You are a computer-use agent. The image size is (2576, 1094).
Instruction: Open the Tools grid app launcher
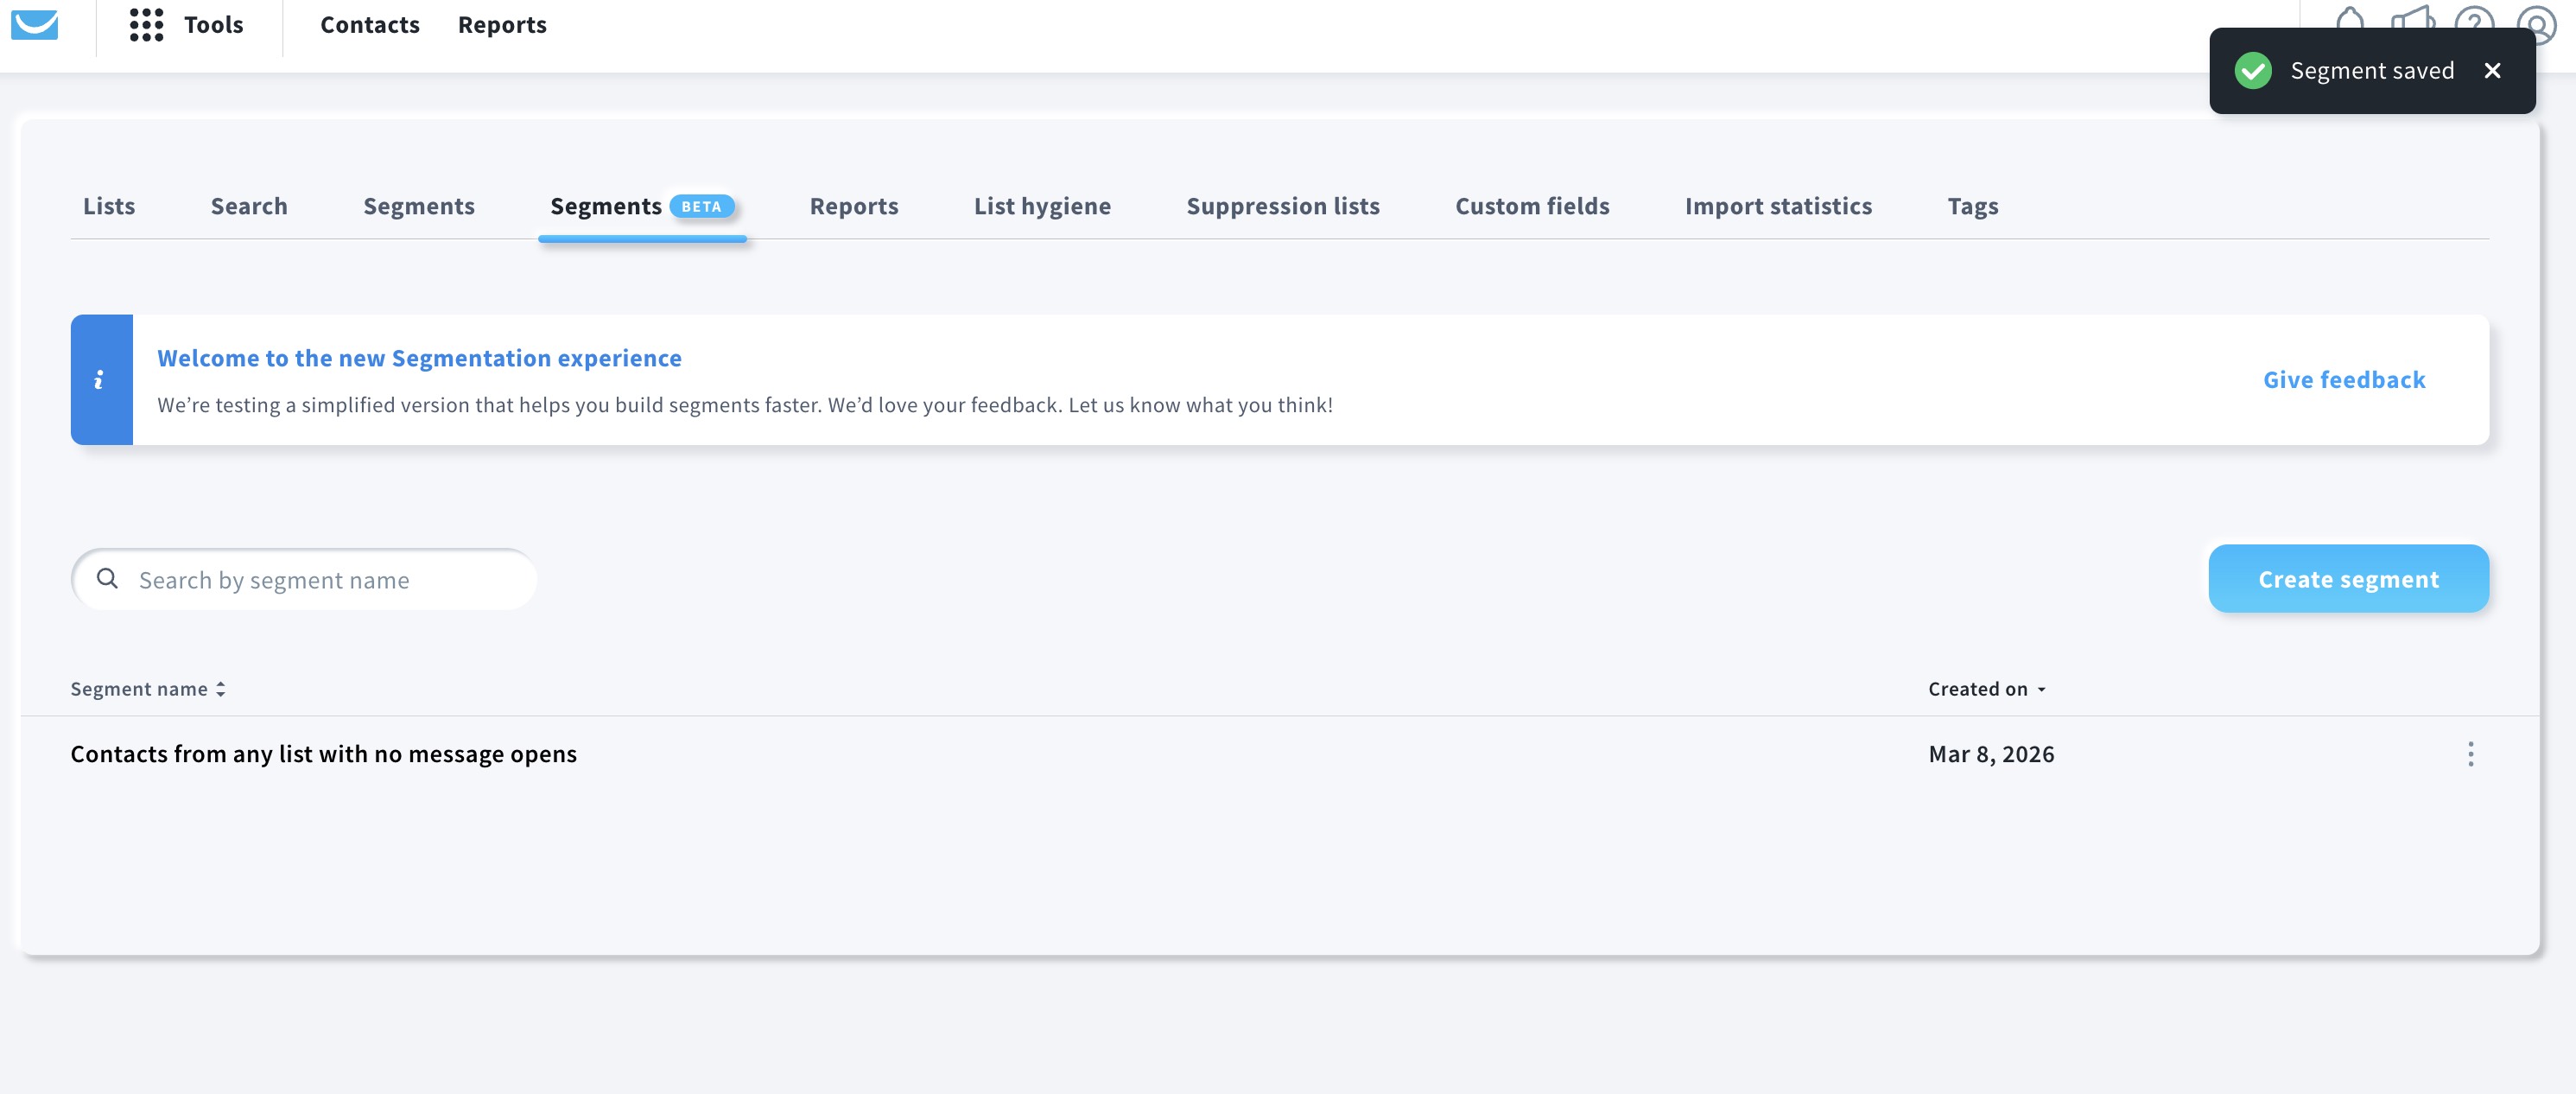(x=147, y=25)
